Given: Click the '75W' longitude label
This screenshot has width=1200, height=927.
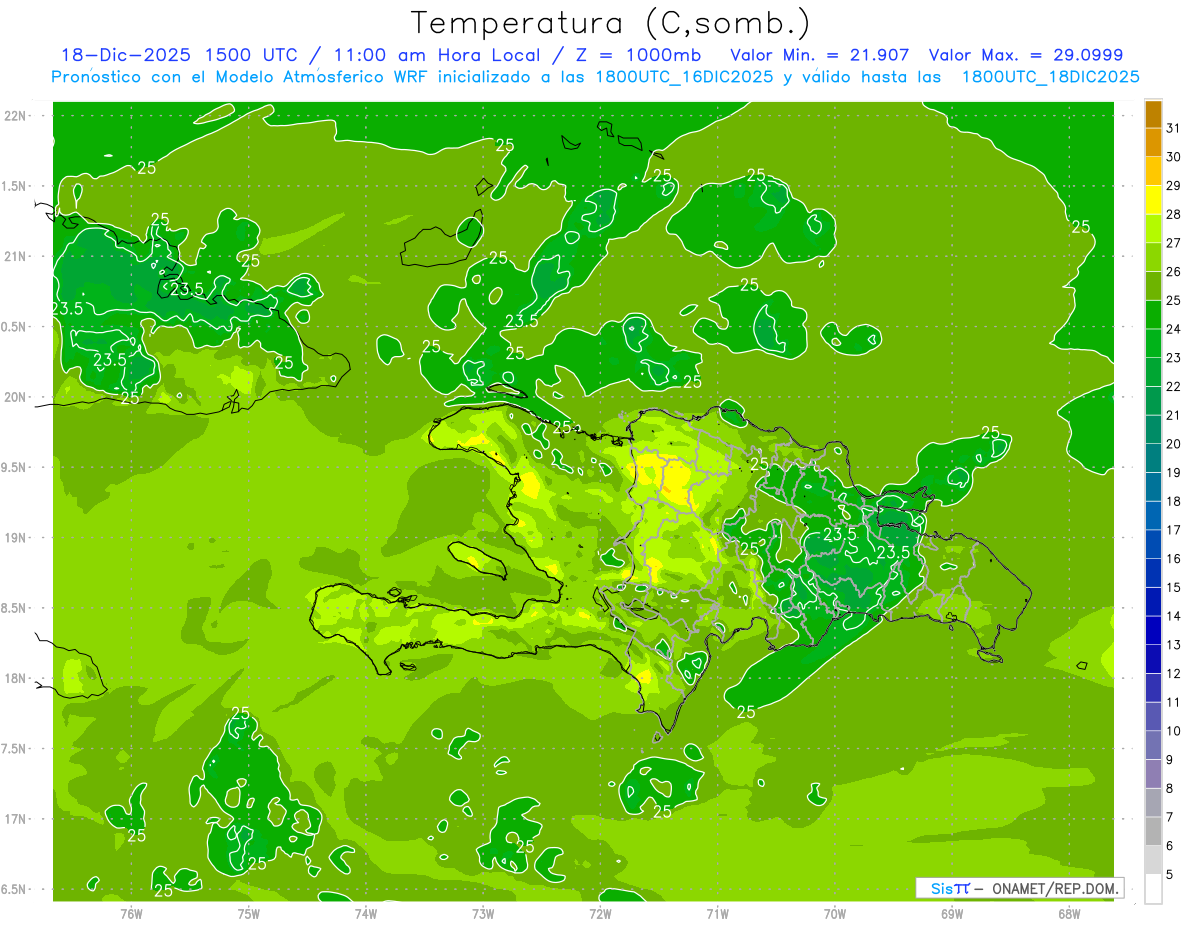Looking at the screenshot, I should (x=249, y=914).
